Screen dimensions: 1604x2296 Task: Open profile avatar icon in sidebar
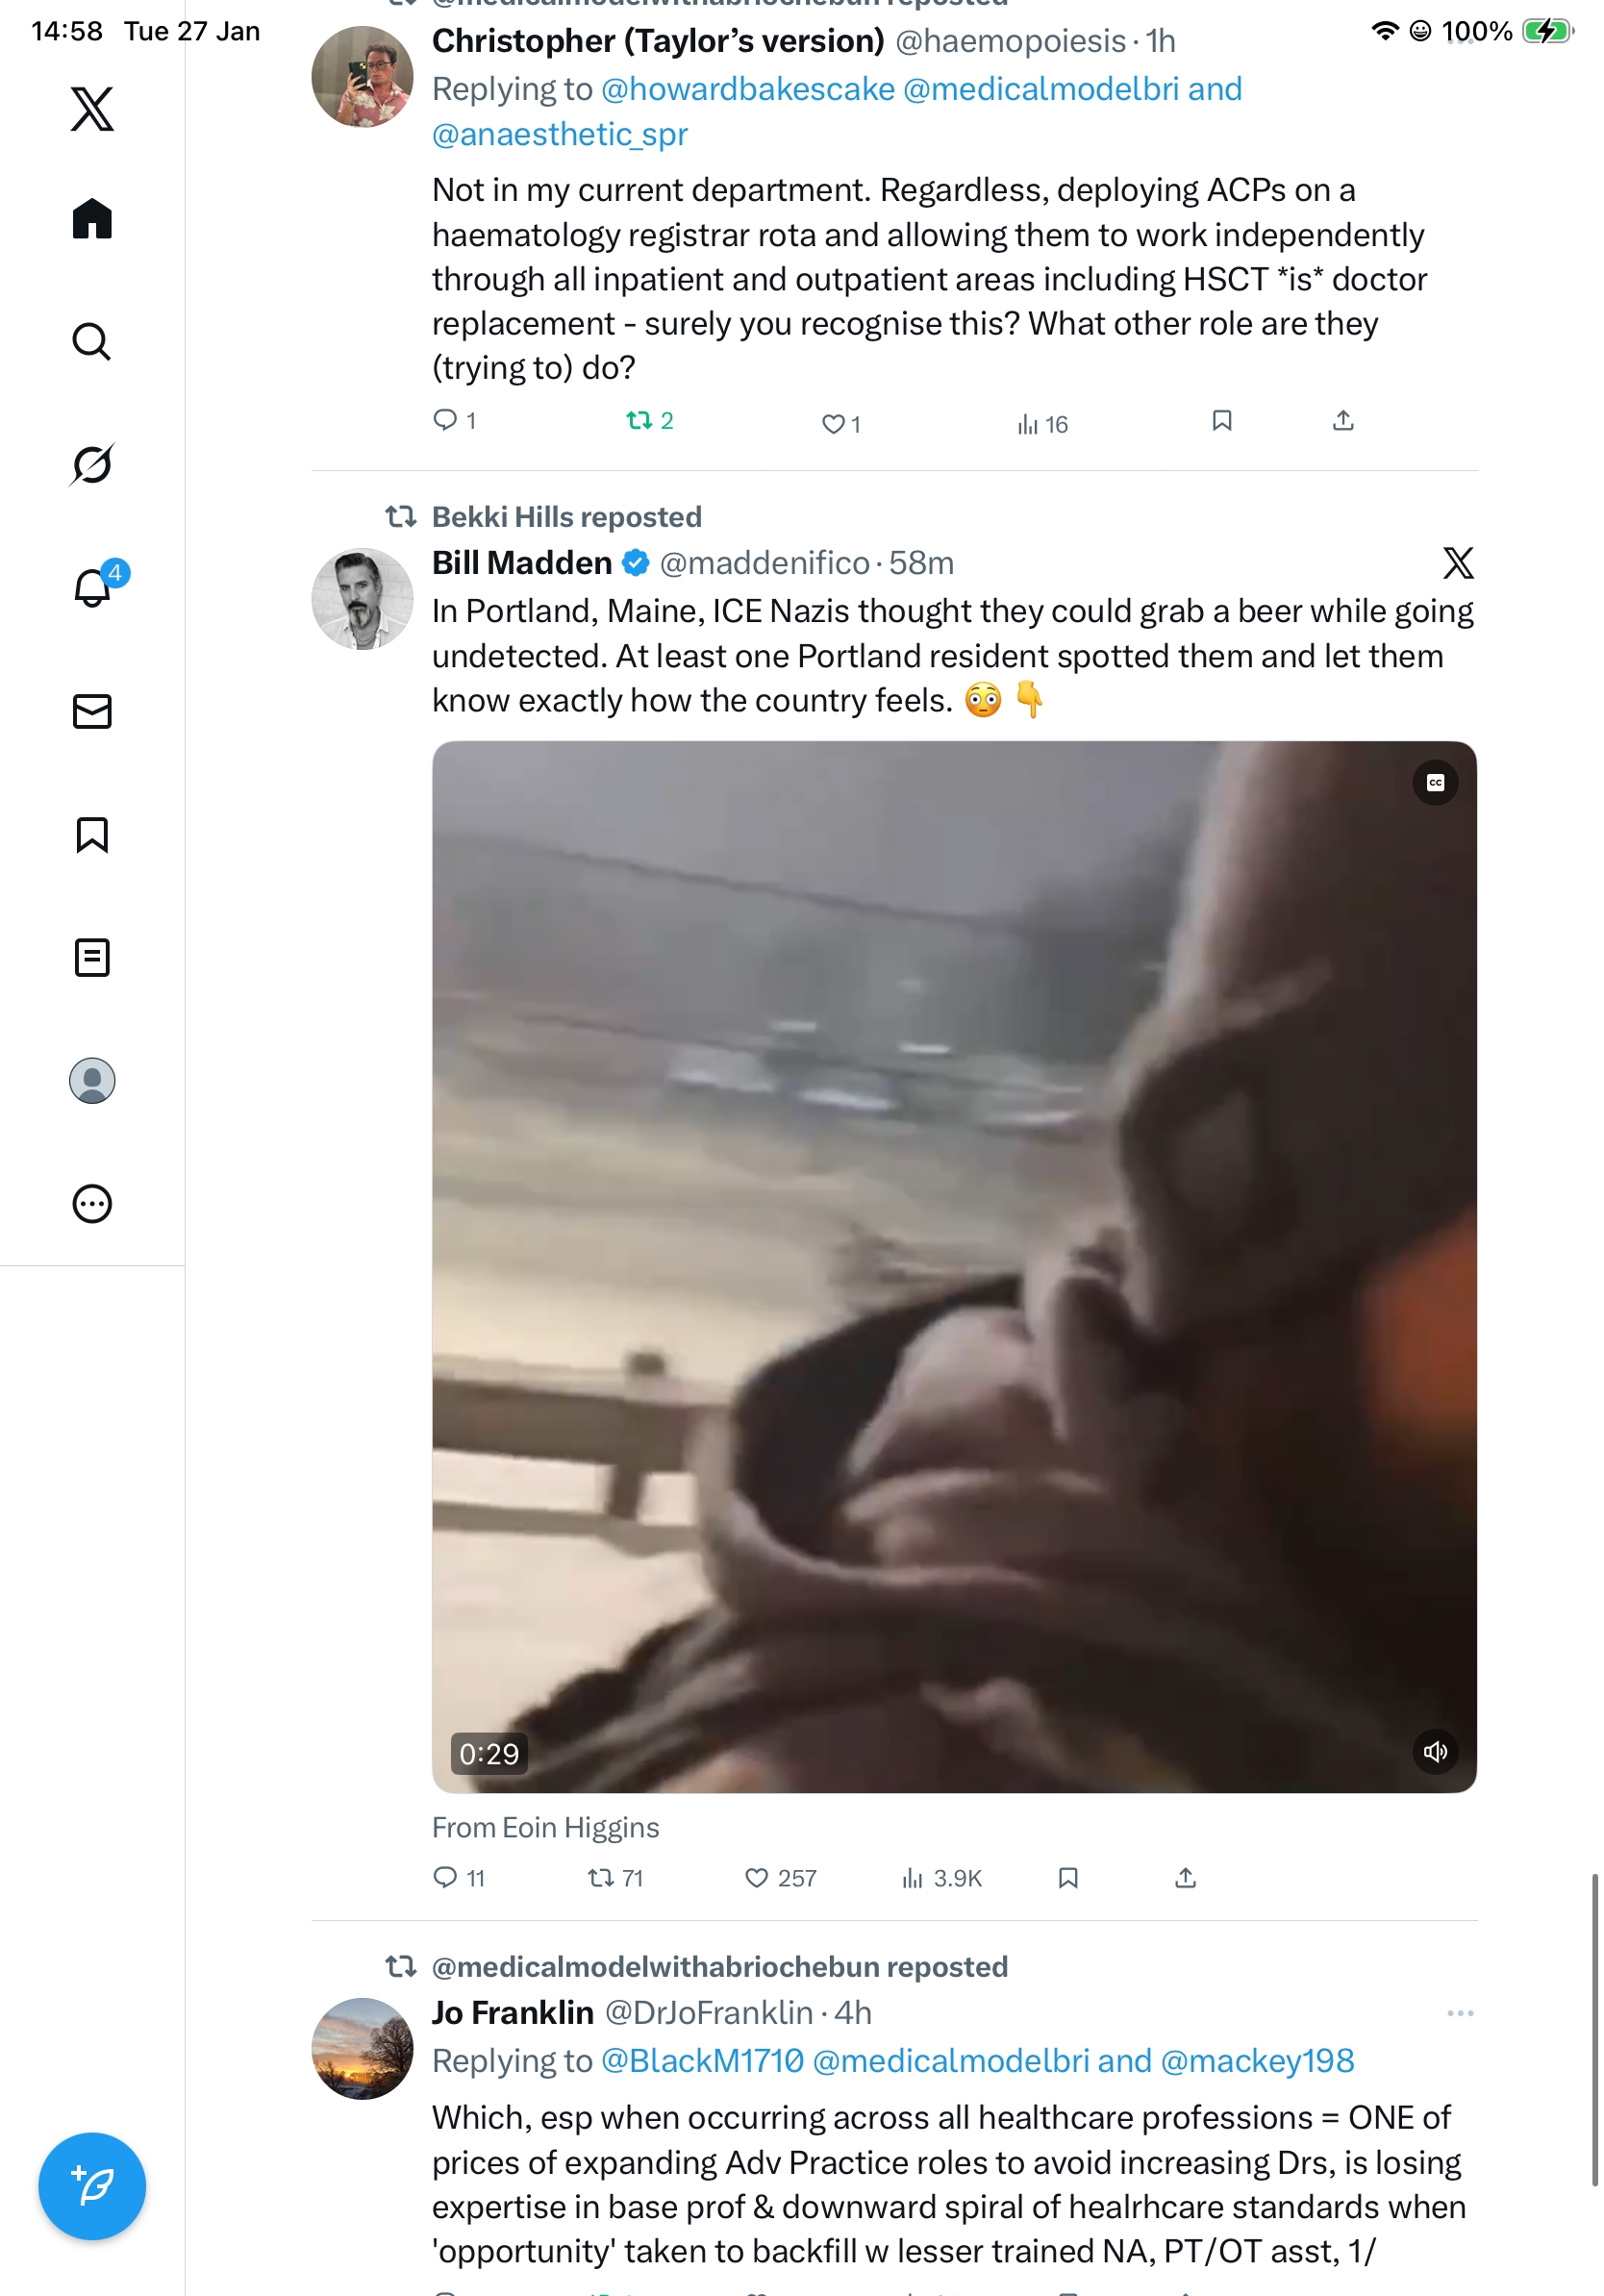[92, 1080]
